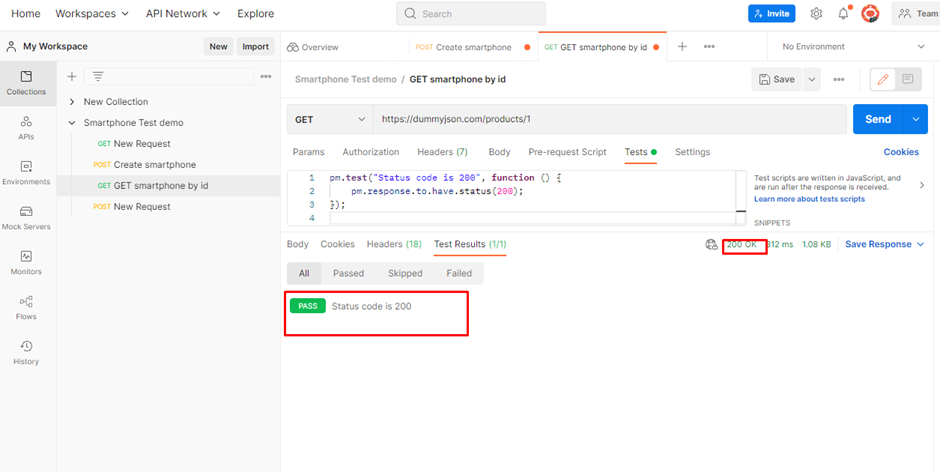940x472 pixels.
Task: Open the user avatar menu
Action: coord(870,14)
